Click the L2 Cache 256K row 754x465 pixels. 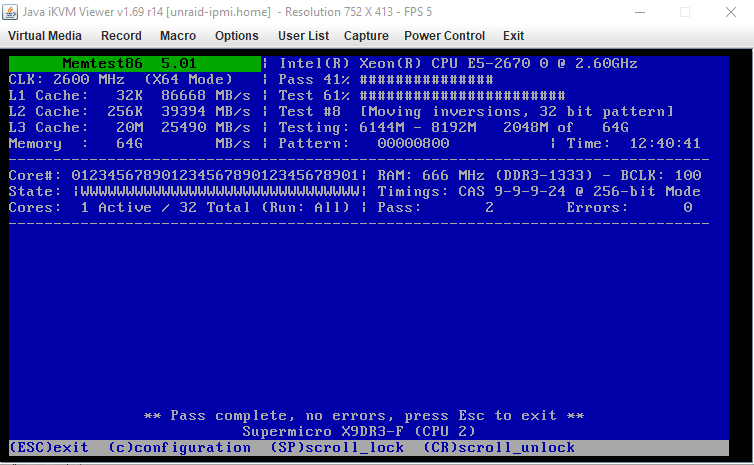(130, 112)
